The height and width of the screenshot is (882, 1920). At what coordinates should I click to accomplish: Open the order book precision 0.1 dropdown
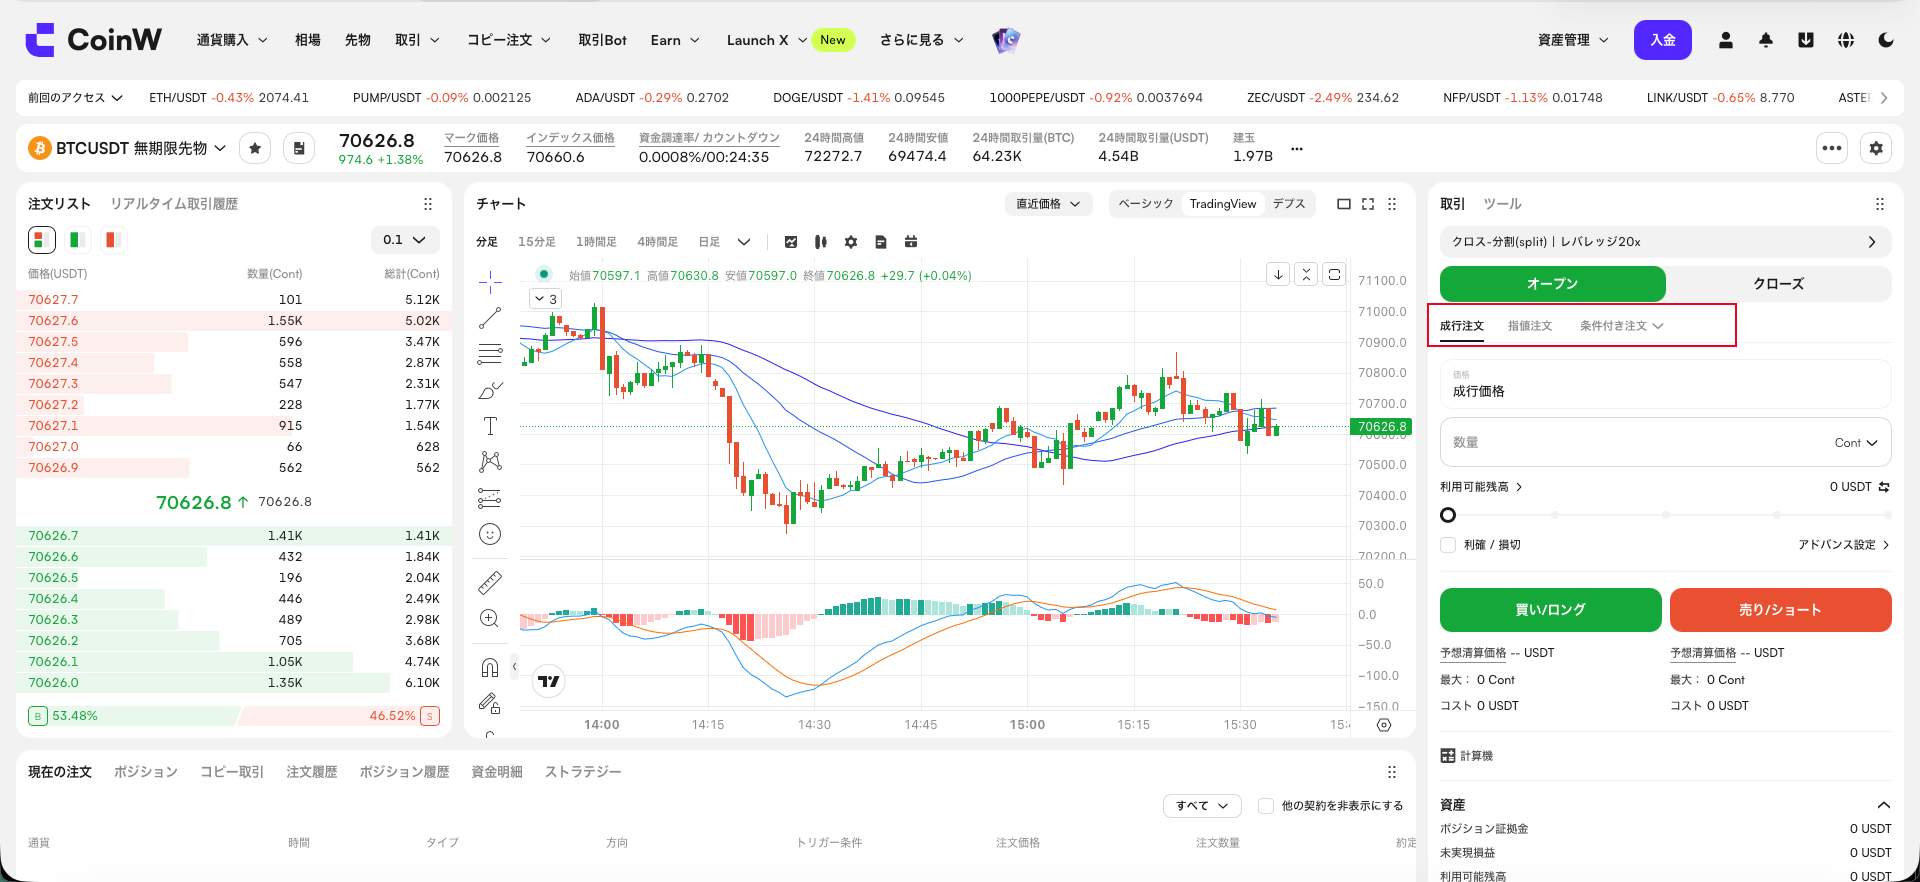[405, 240]
